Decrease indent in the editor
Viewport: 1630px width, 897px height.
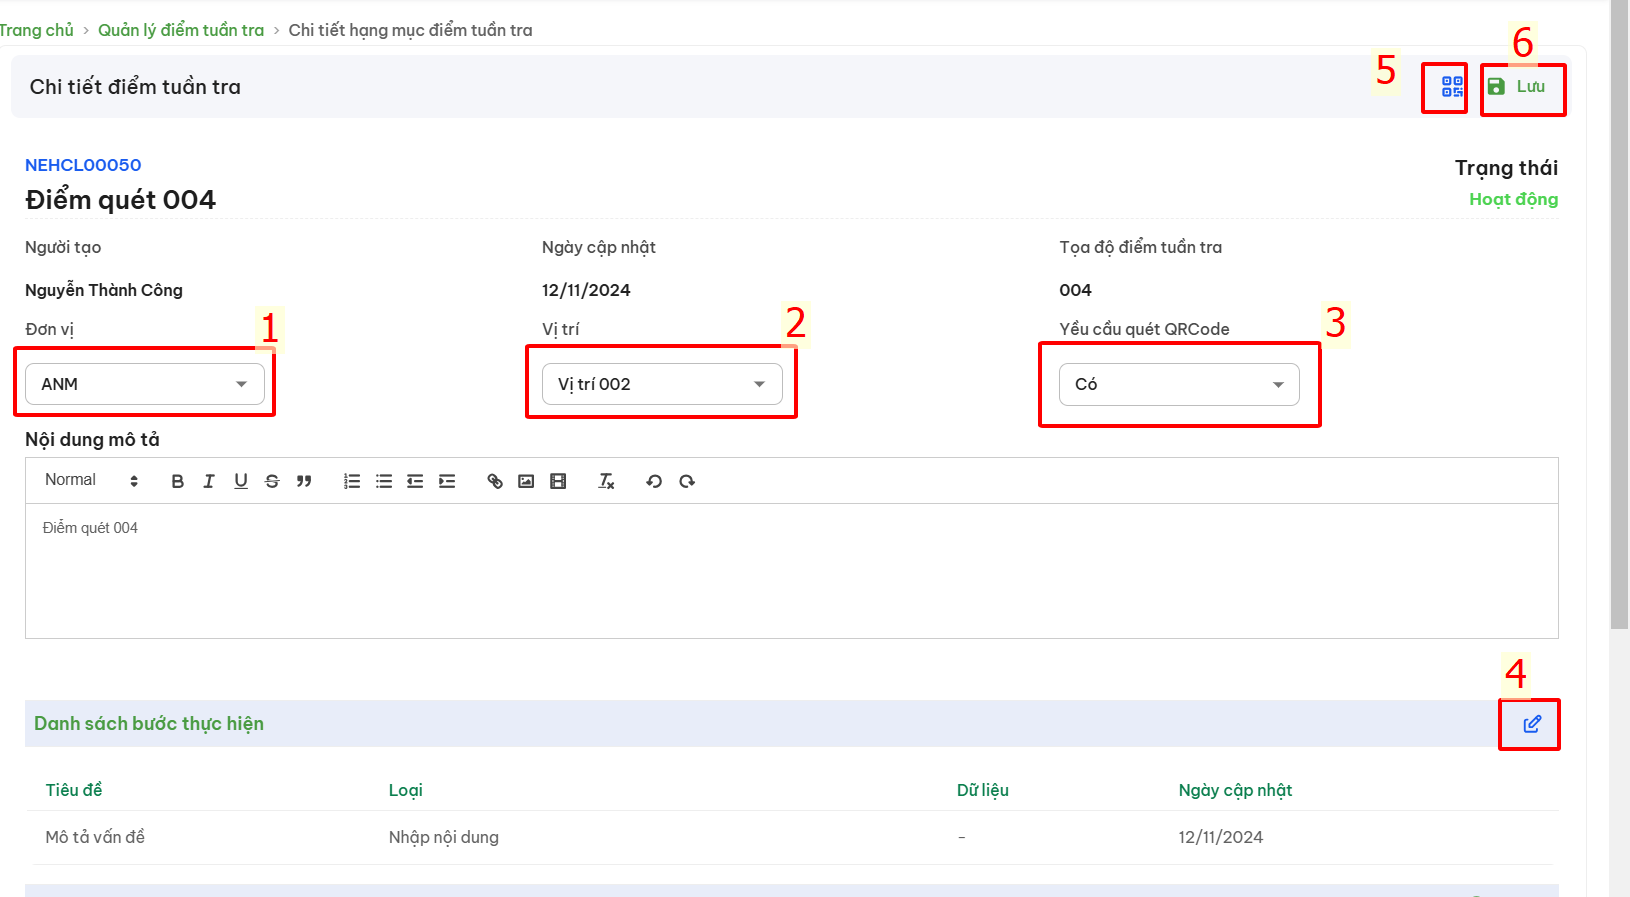415,481
